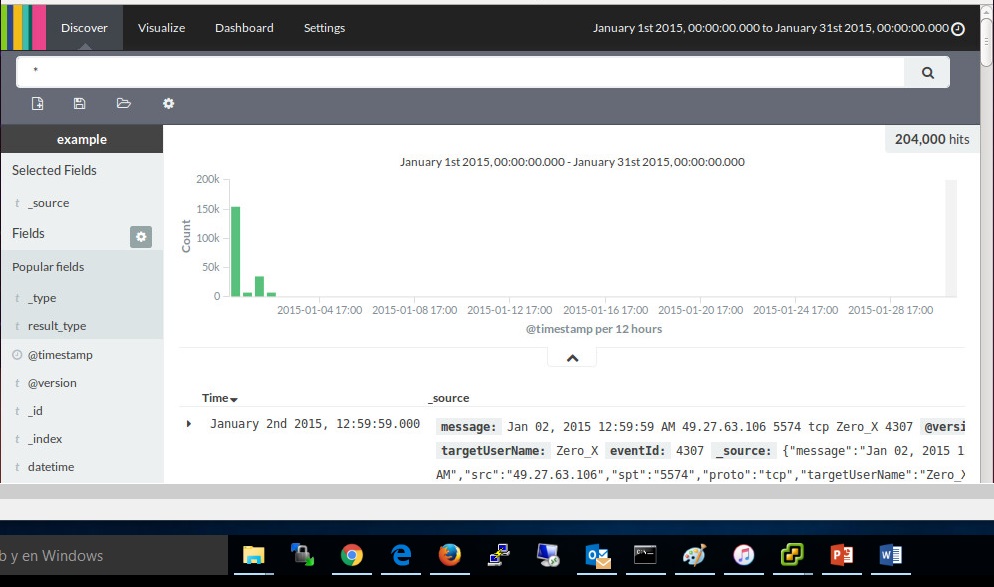
Task: Open the gear icon in the search toolbar
Action: point(168,103)
